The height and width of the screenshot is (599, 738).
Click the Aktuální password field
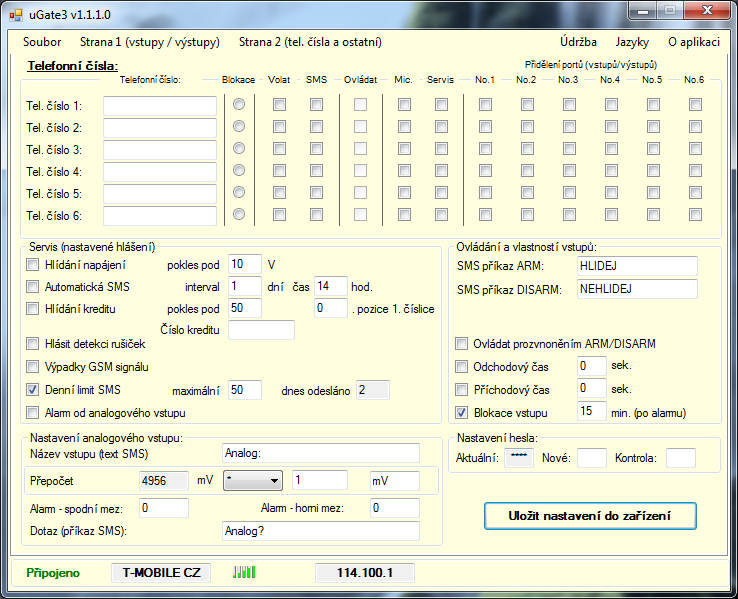pos(519,458)
